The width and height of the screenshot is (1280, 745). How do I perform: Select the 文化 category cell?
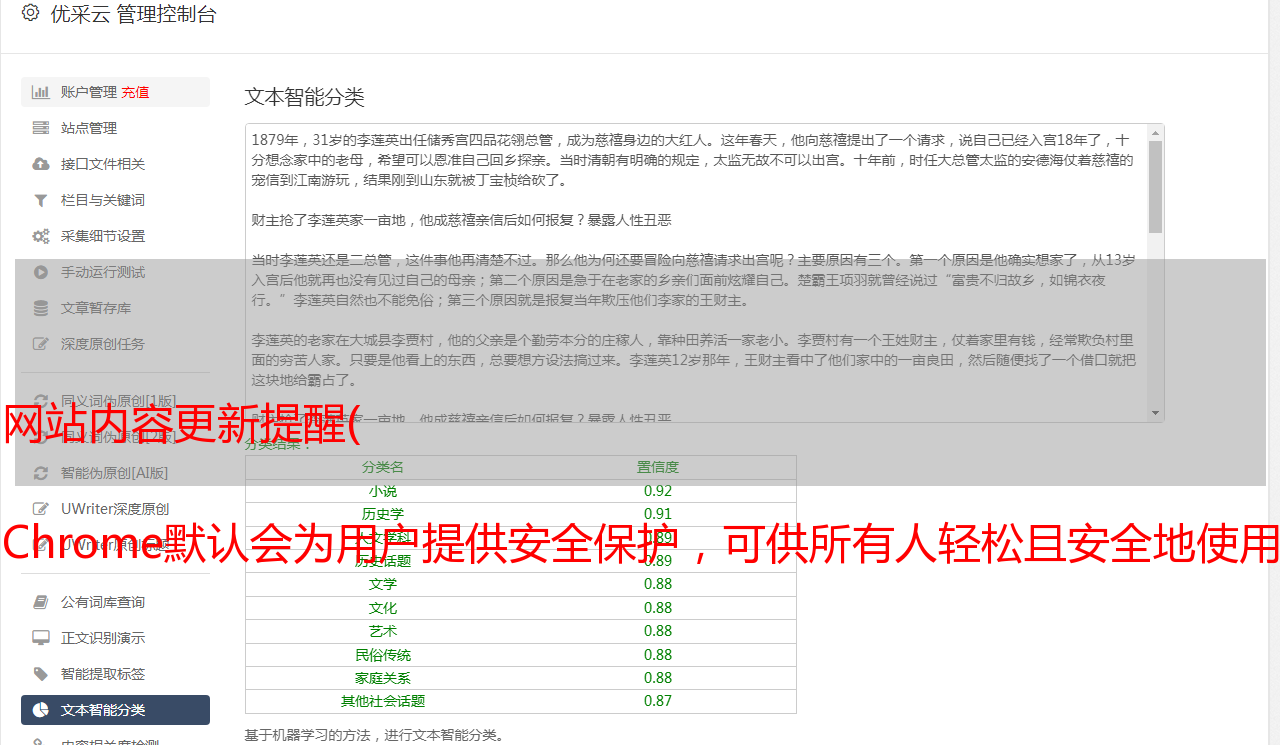[383, 608]
